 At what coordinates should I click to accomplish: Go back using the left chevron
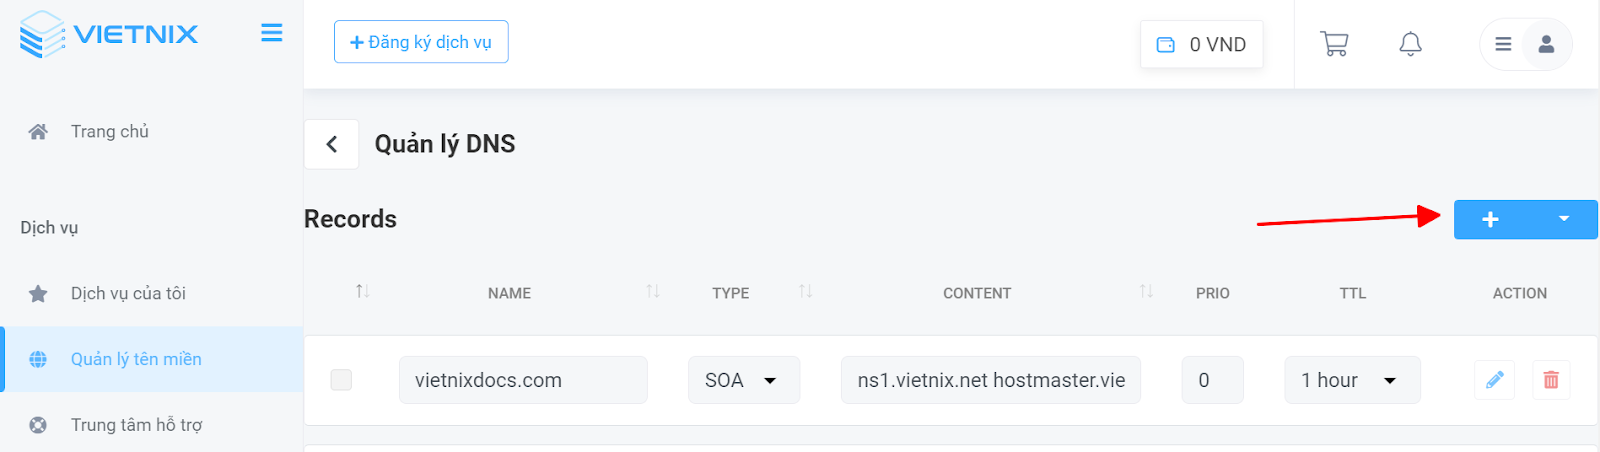[331, 144]
